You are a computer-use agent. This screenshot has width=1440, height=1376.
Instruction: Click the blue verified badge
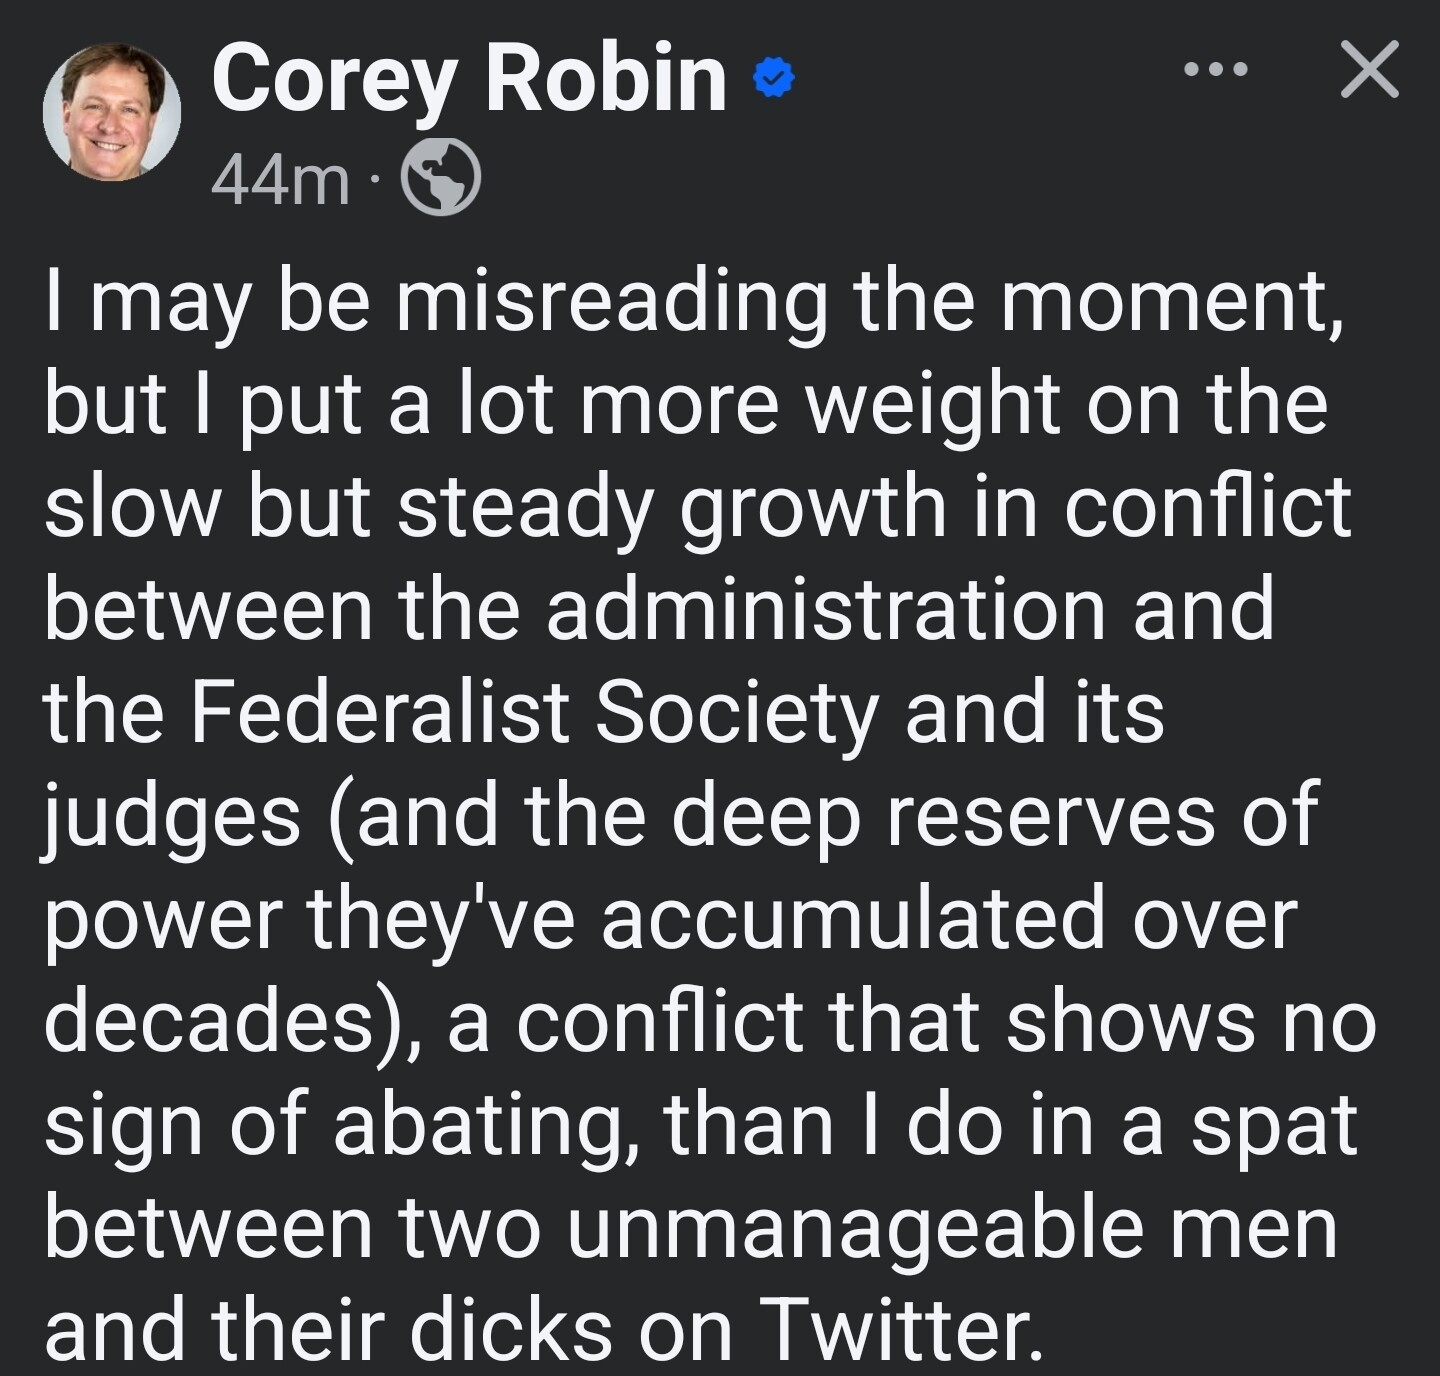771,78
